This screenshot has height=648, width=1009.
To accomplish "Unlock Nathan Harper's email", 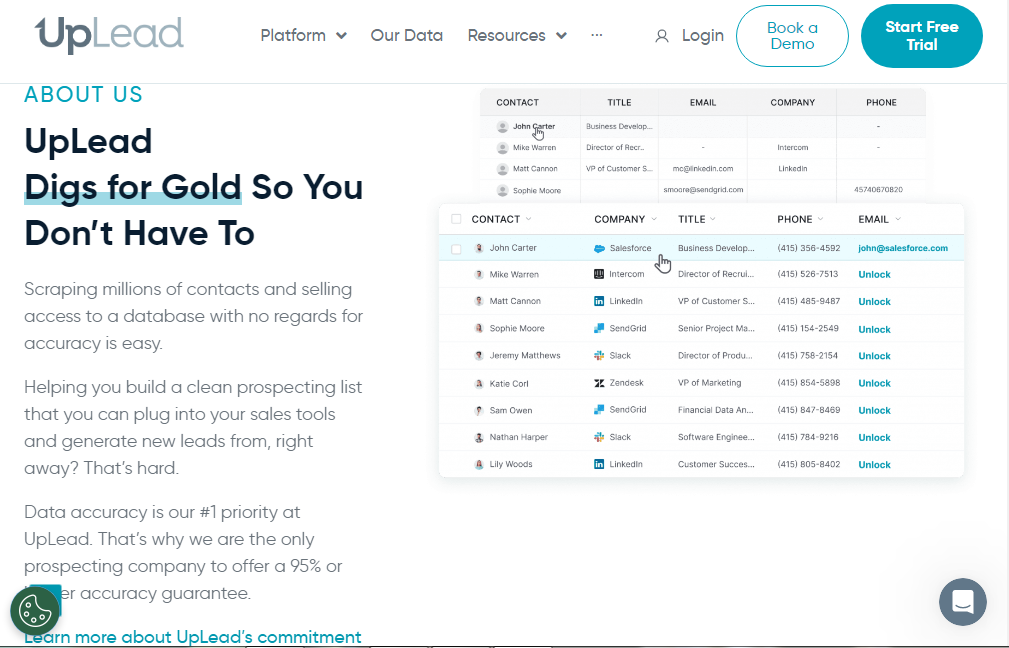I will point(875,438).
